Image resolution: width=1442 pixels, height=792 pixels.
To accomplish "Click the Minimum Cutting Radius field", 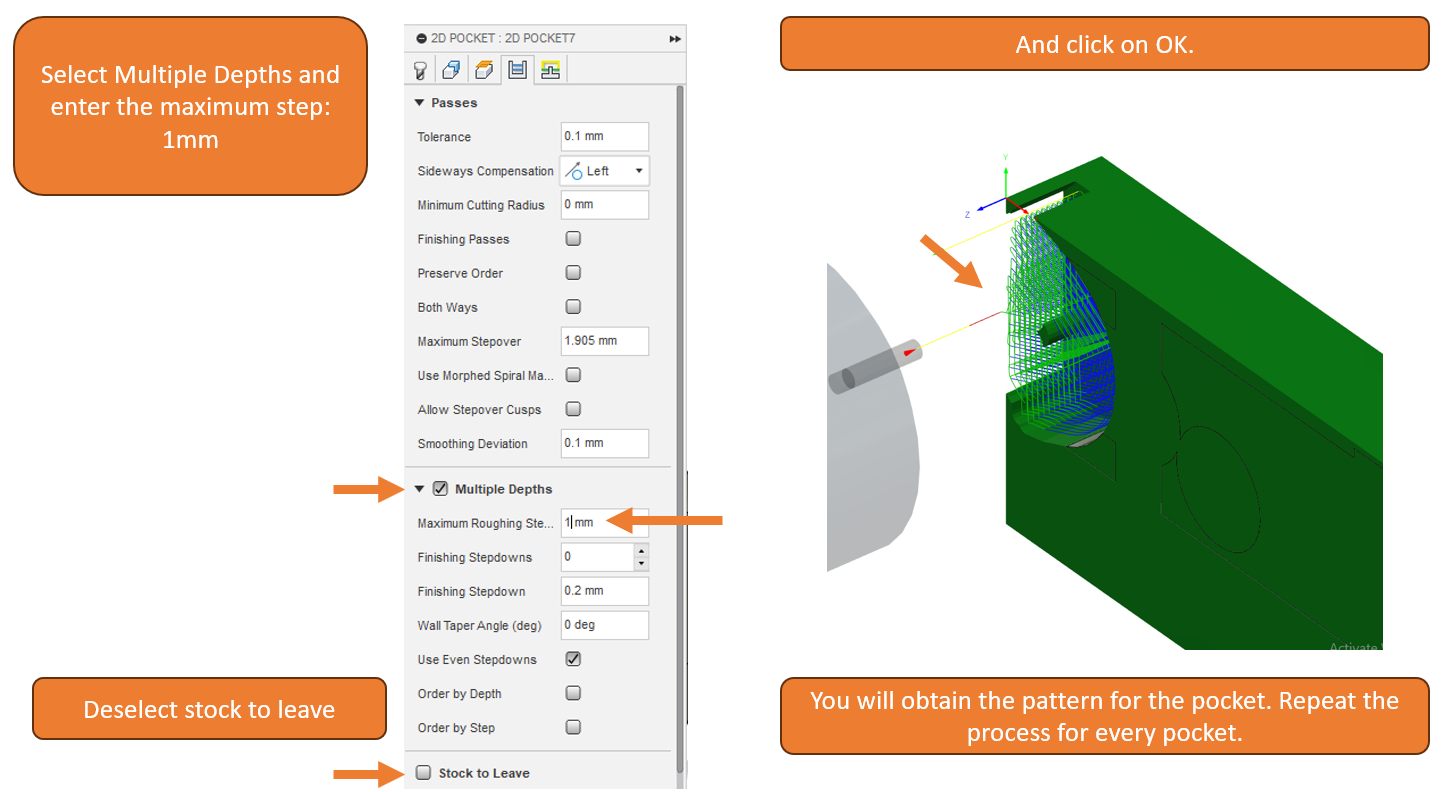I will pos(605,205).
